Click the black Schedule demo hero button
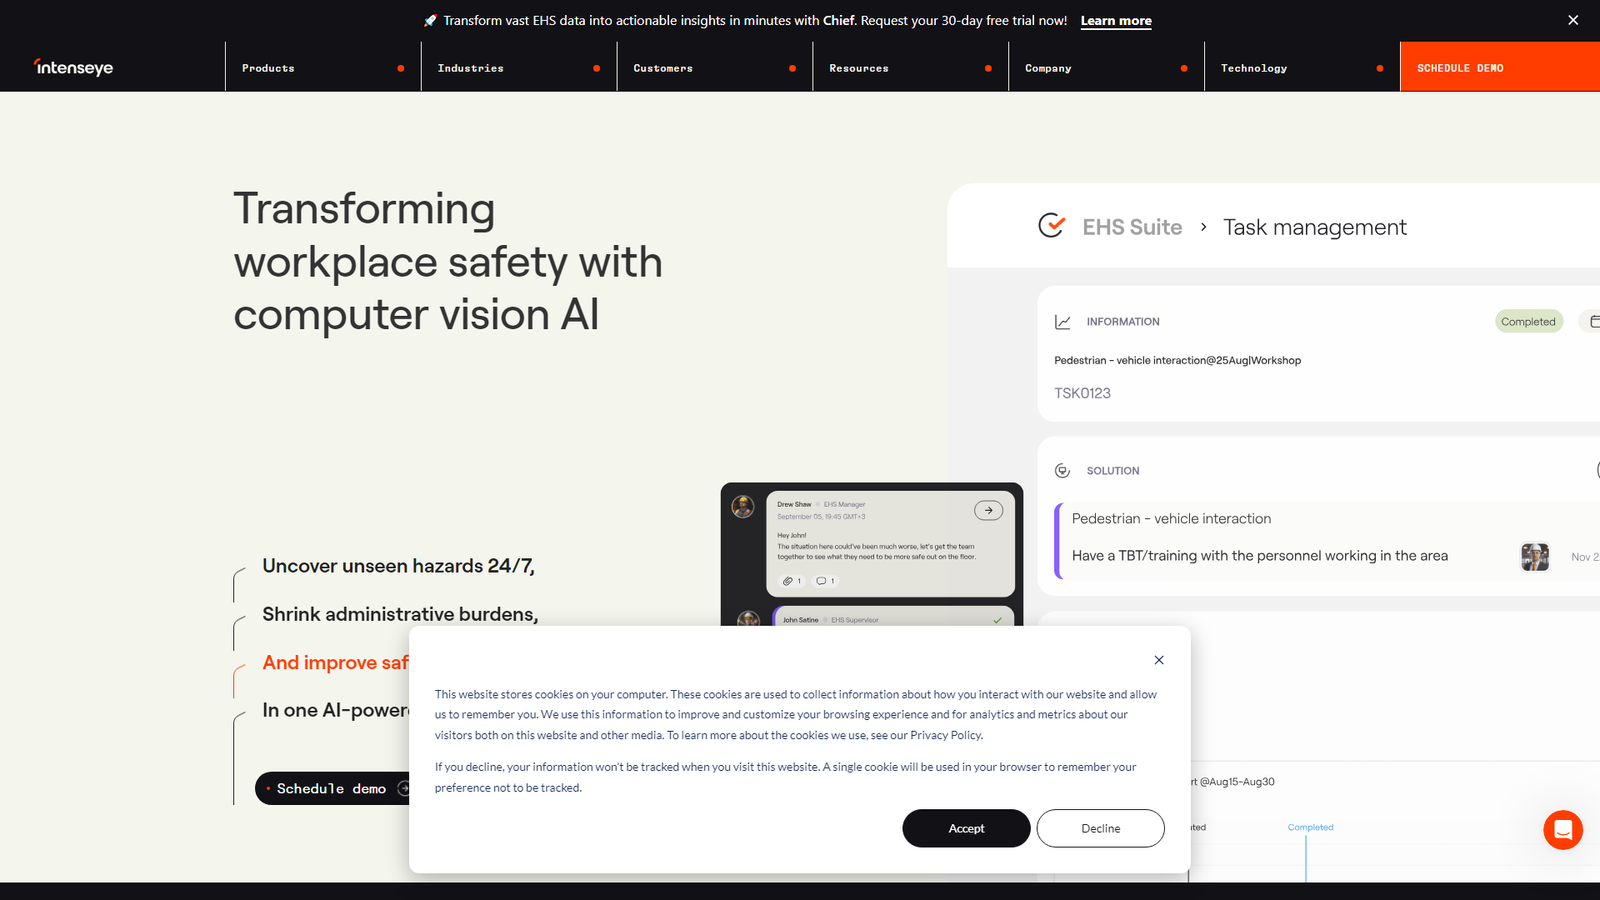Image resolution: width=1600 pixels, height=900 pixels. tap(333, 788)
